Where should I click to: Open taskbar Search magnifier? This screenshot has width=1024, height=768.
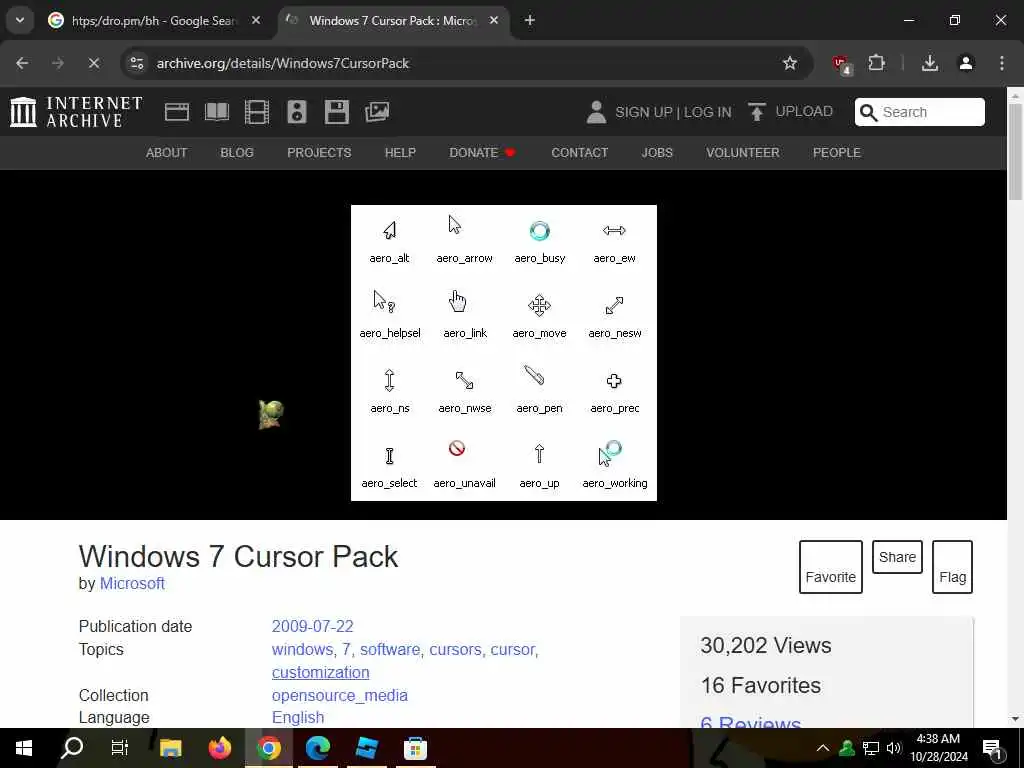coord(72,748)
